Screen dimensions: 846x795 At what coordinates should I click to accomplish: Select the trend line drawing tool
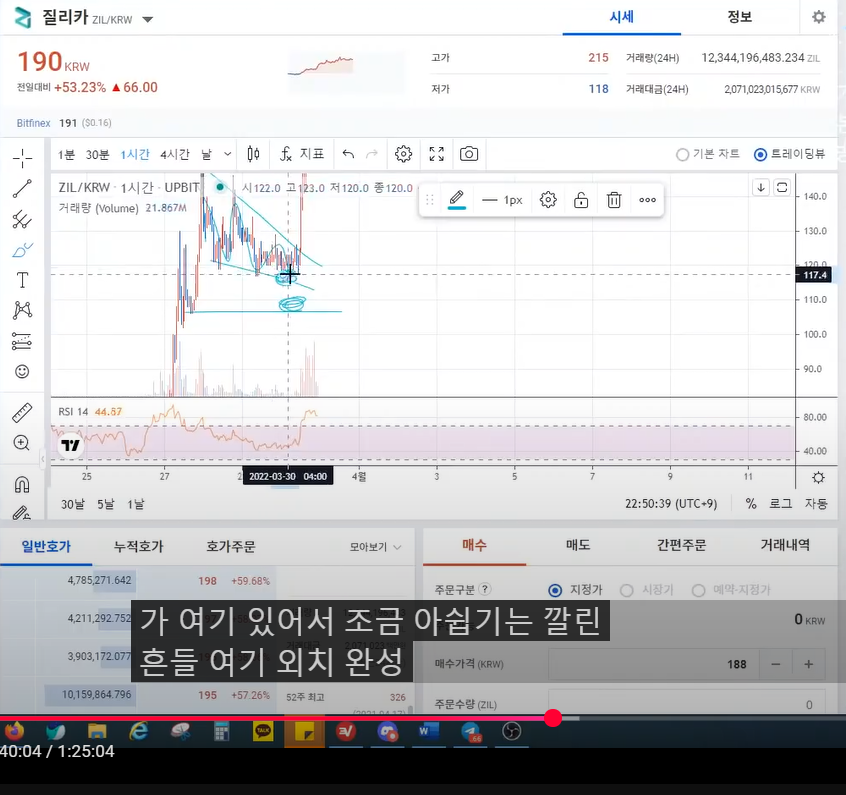pyautogui.click(x=22, y=189)
